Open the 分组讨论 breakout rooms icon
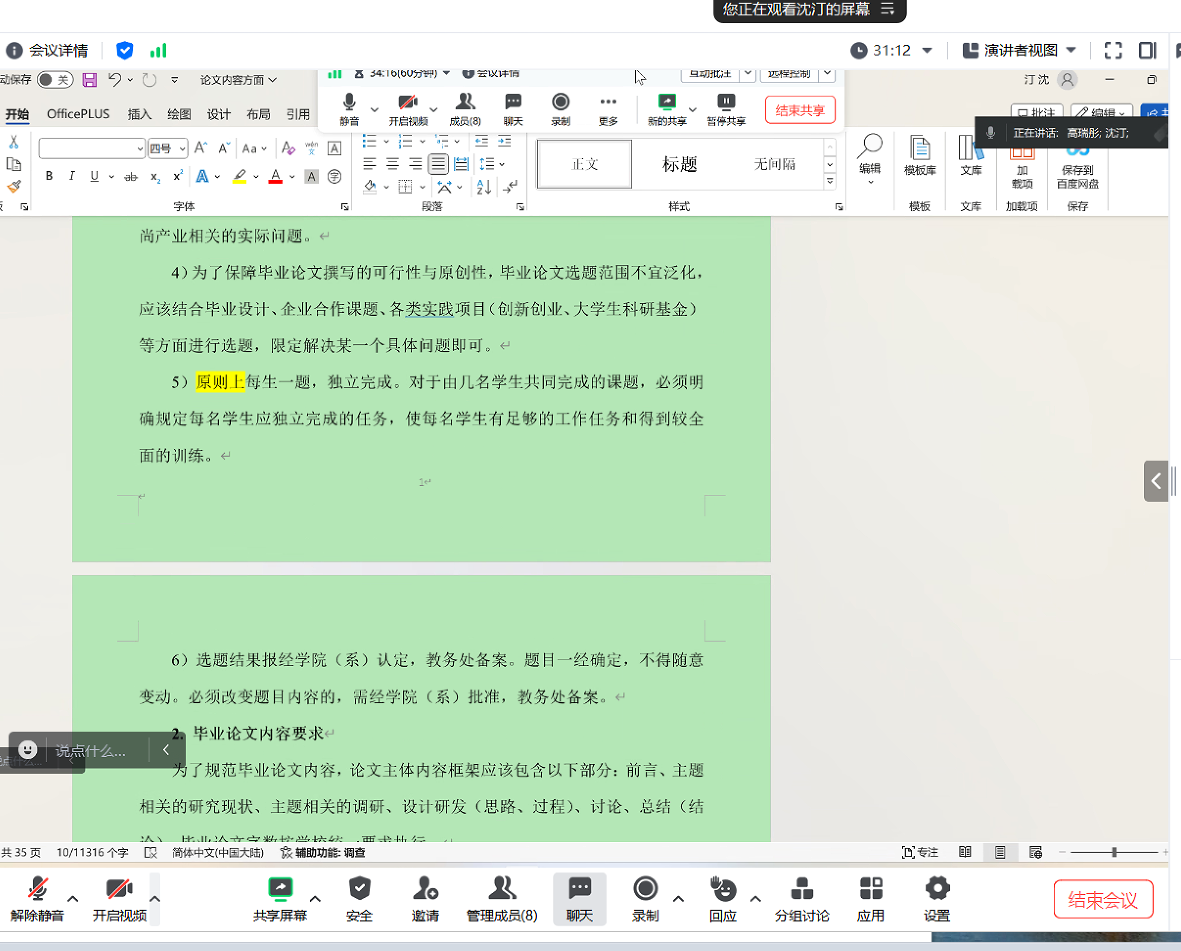 click(801, 889)
